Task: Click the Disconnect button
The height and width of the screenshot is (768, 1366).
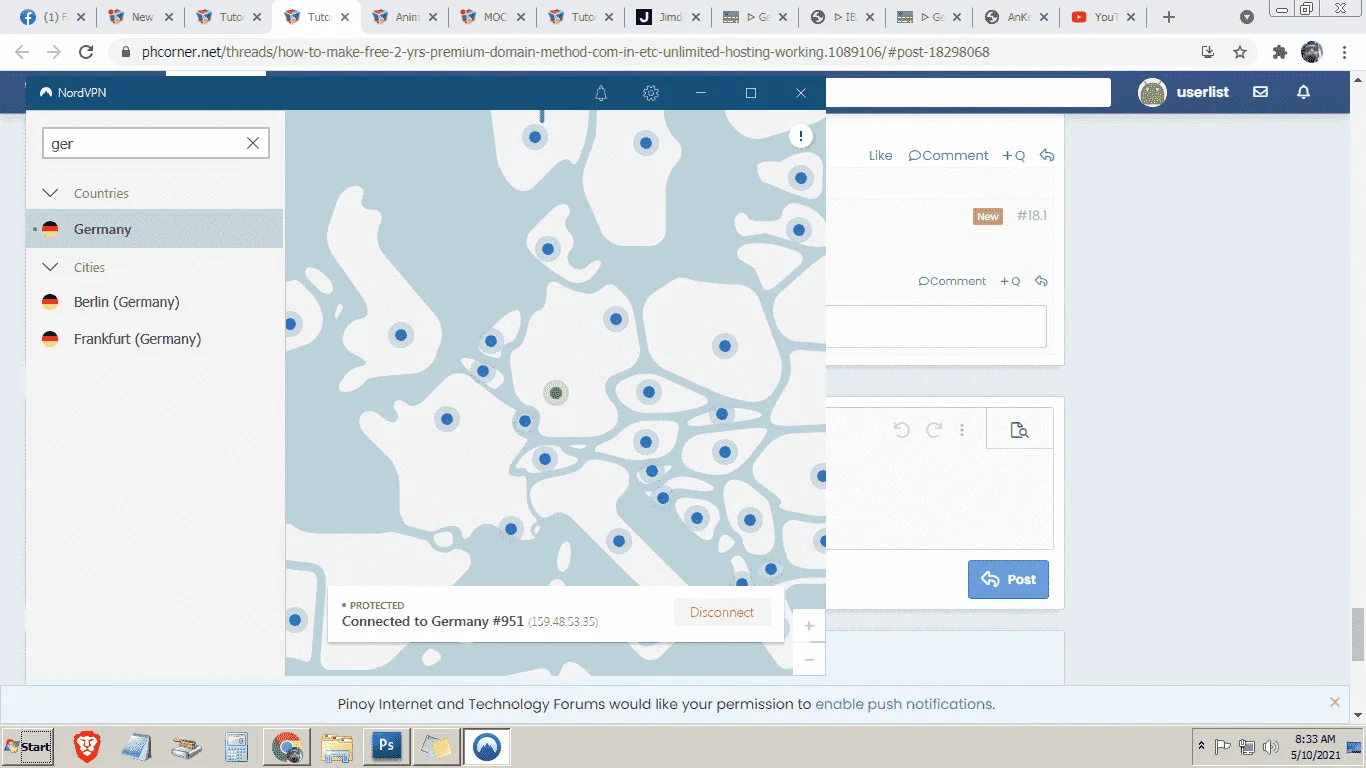Action: [x=722, y=612]
